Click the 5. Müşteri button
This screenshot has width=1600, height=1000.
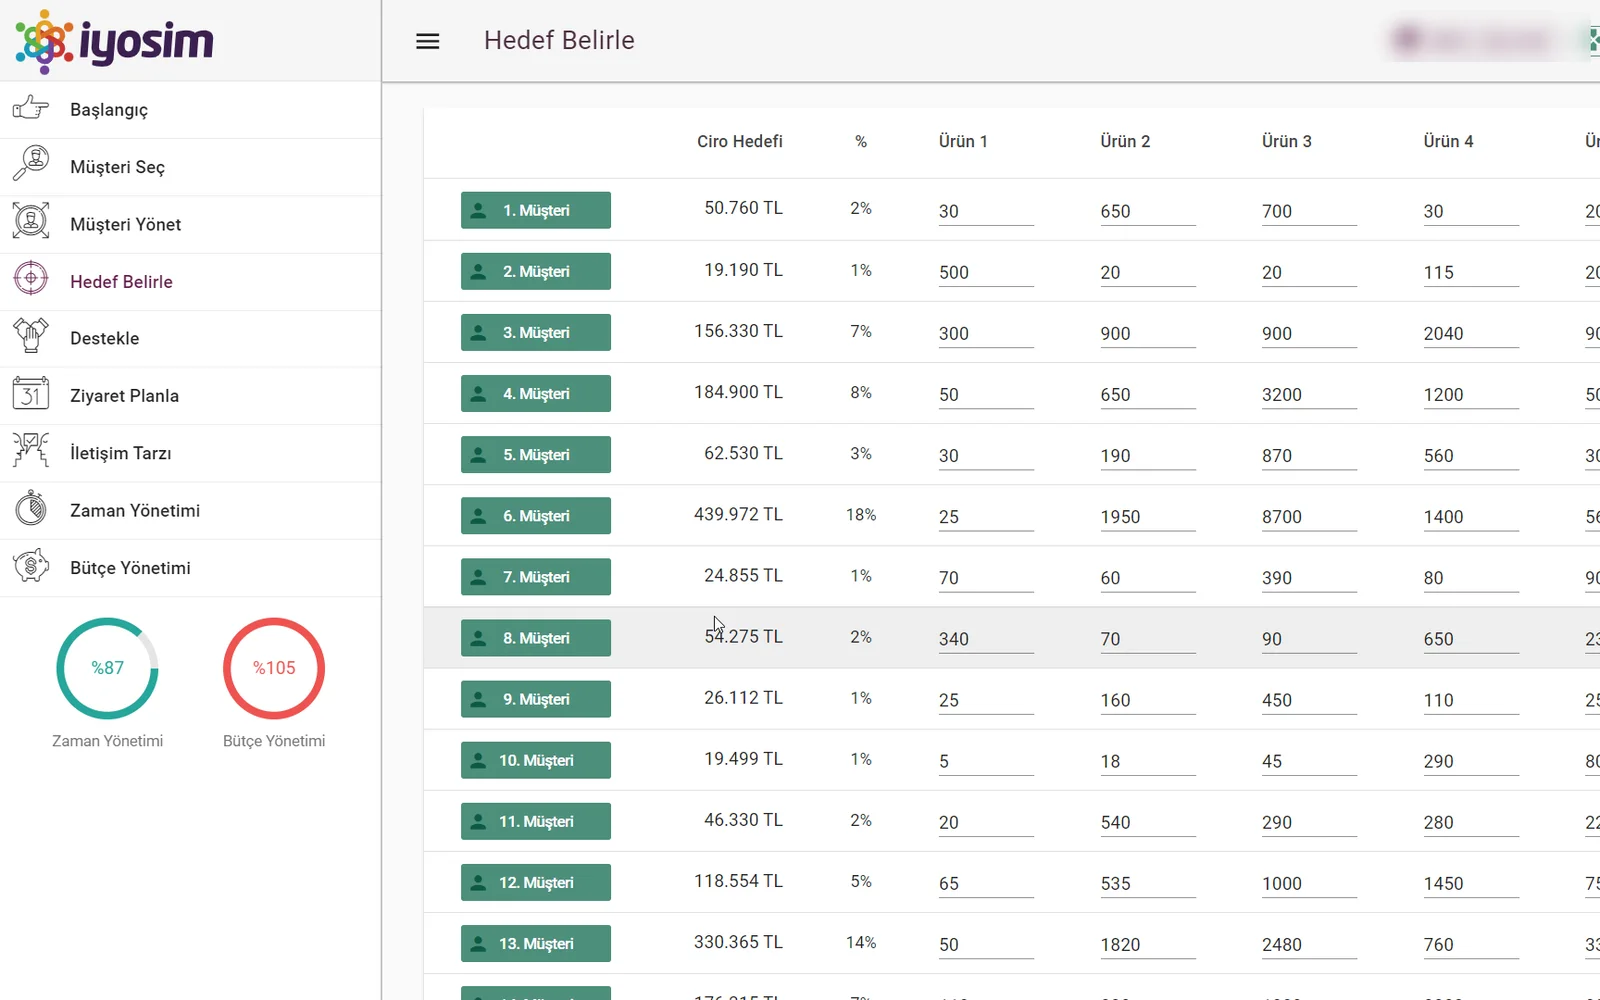(x=536, y=455)
